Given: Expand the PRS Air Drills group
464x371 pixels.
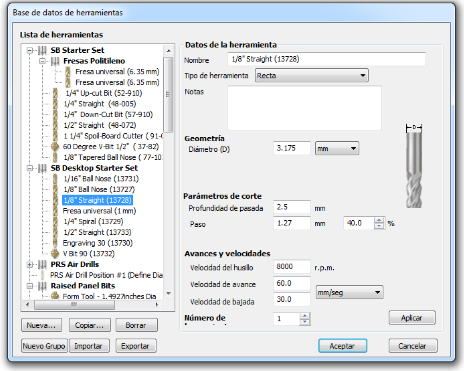Looking at the screenshot, I should (x=30, y=264).
